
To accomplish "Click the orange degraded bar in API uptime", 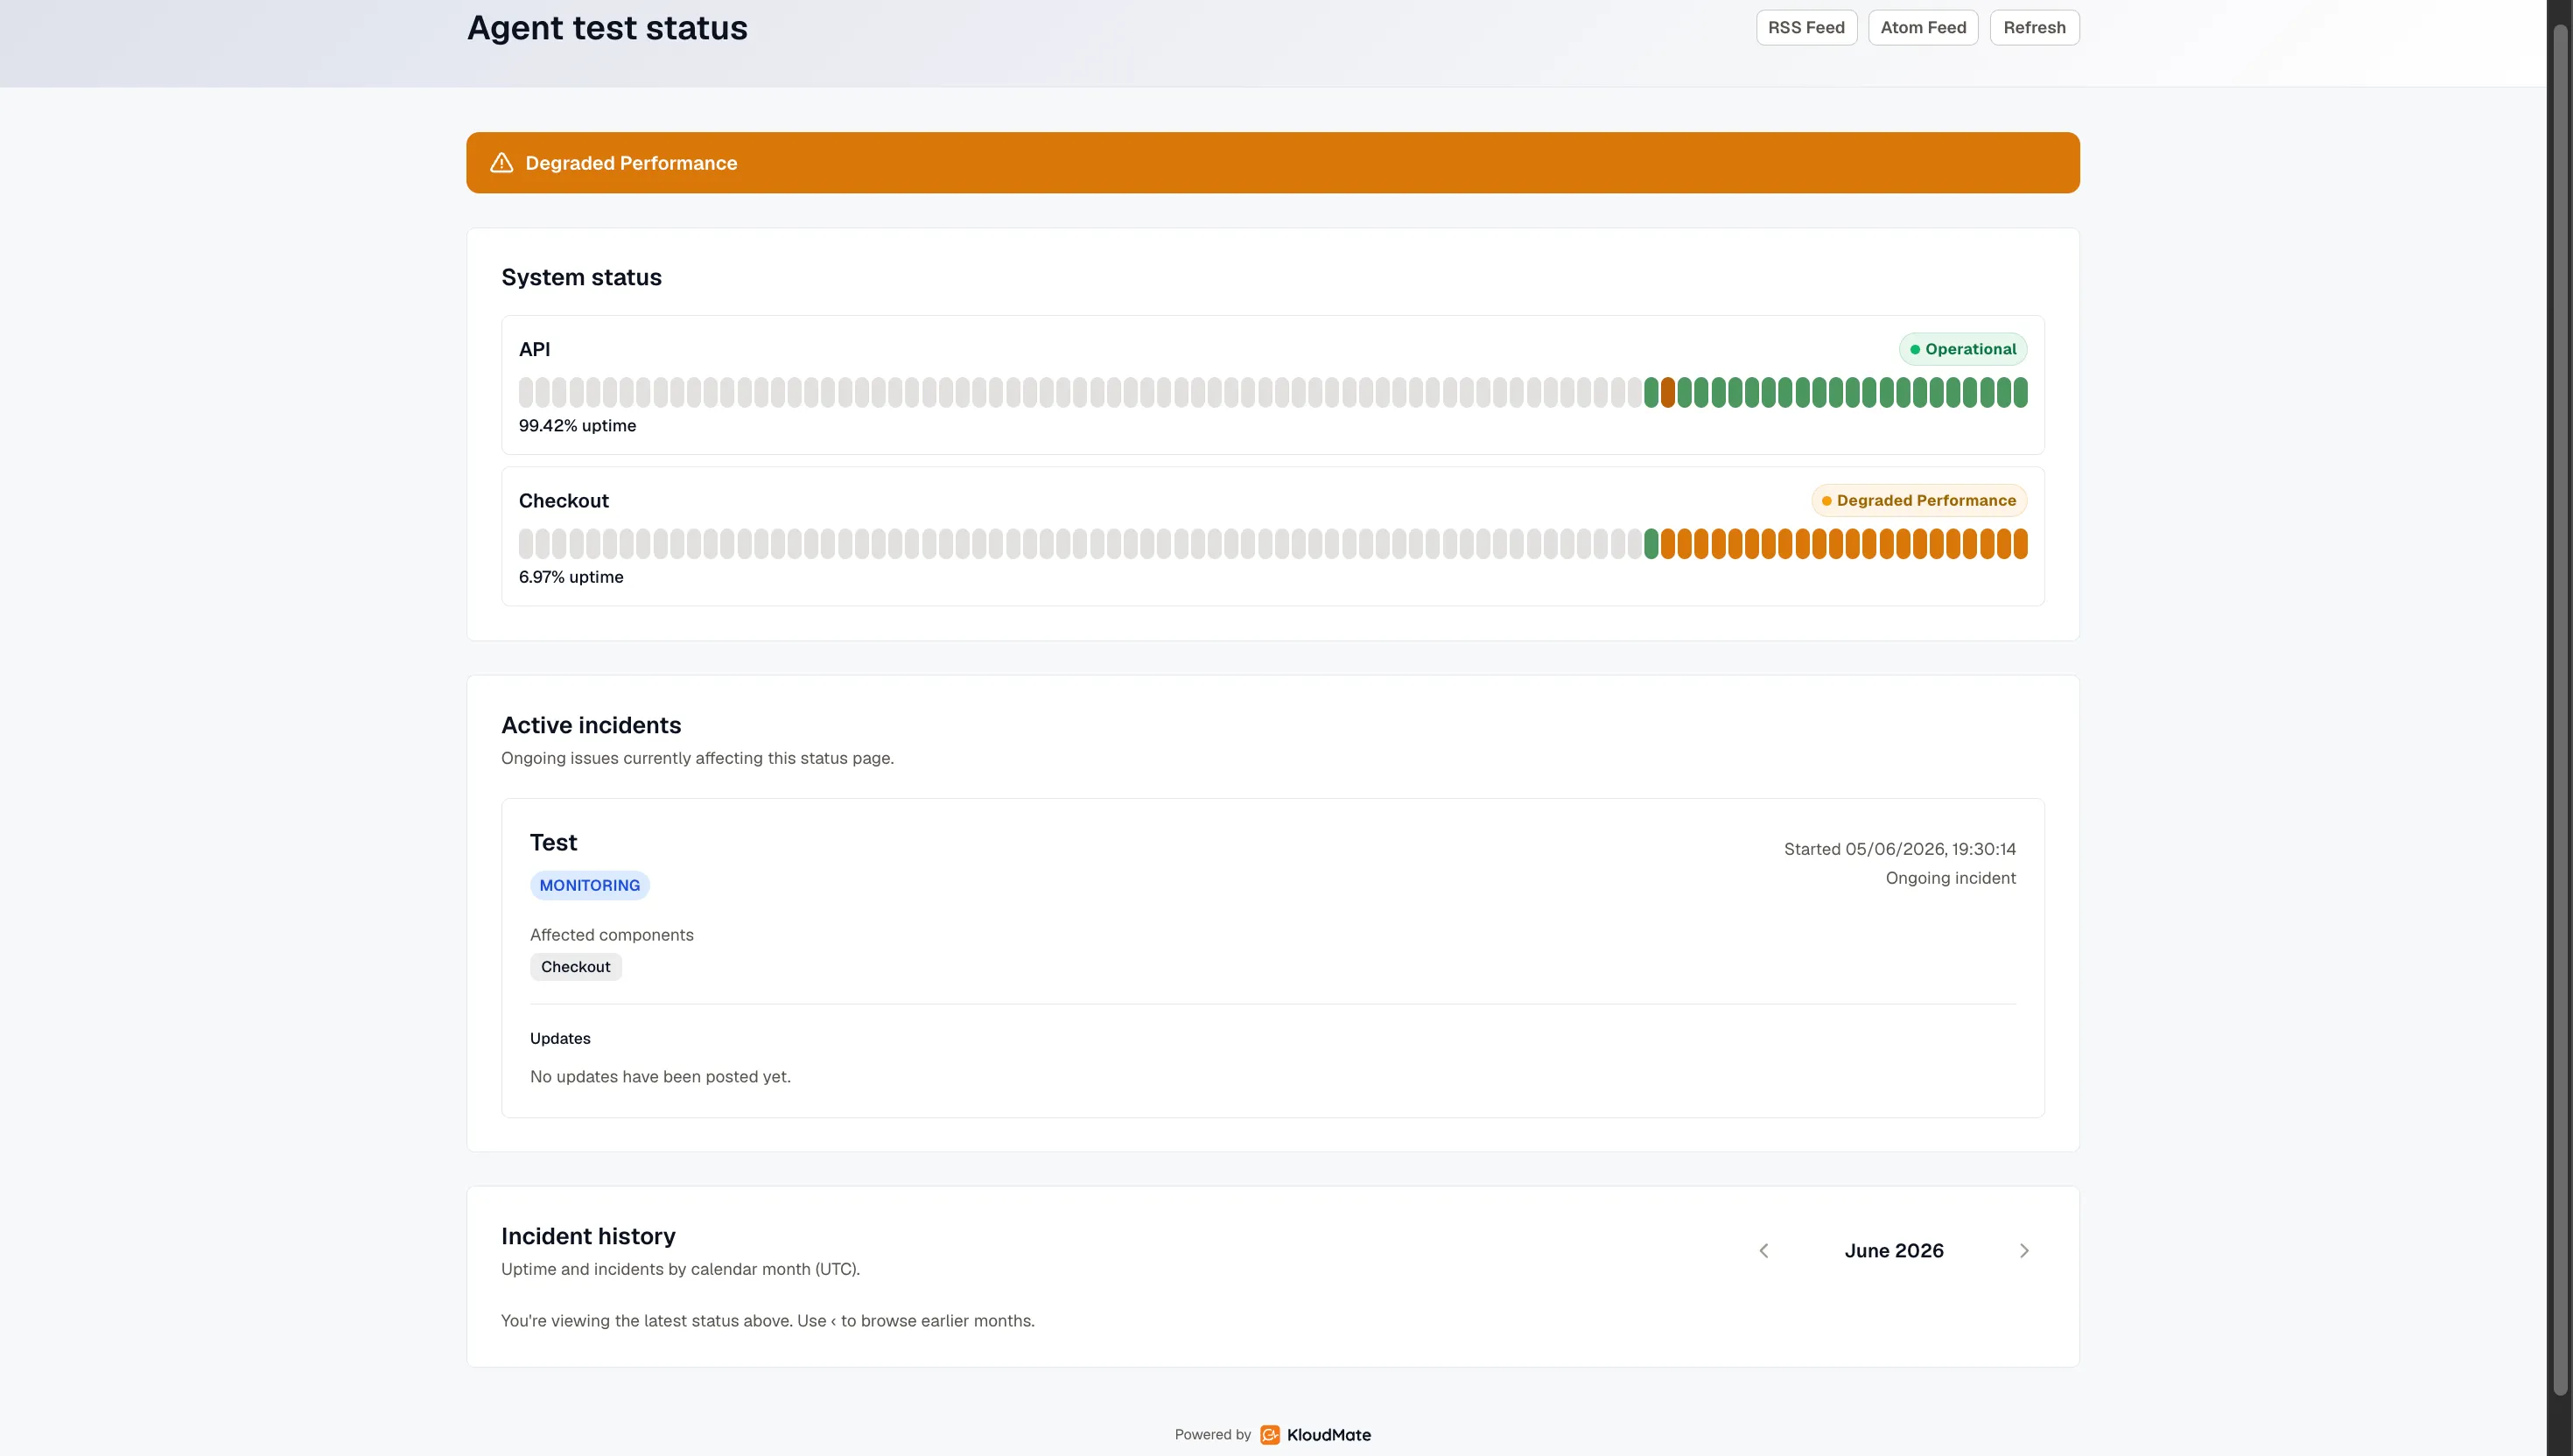I will [x=1668, y=392].
